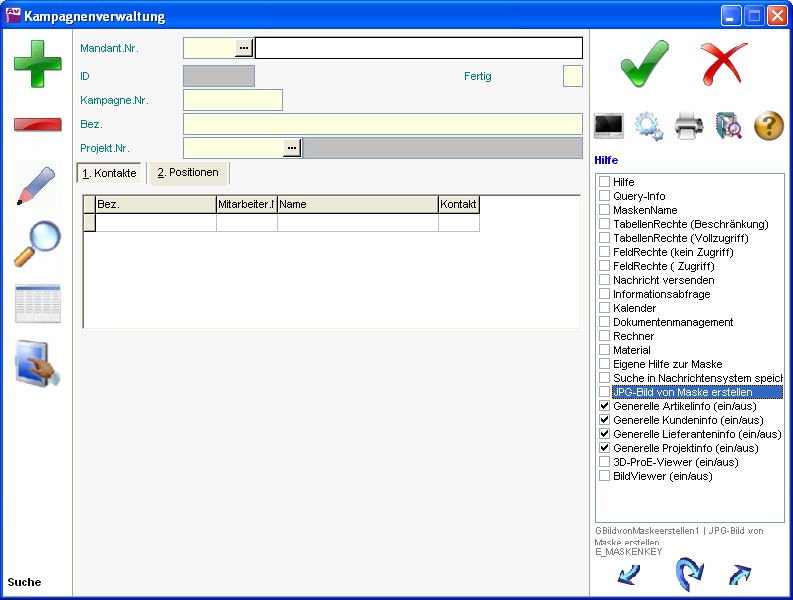Enable the Kalender checkbox
Viewport: 793px width, 600px height.
604,309
